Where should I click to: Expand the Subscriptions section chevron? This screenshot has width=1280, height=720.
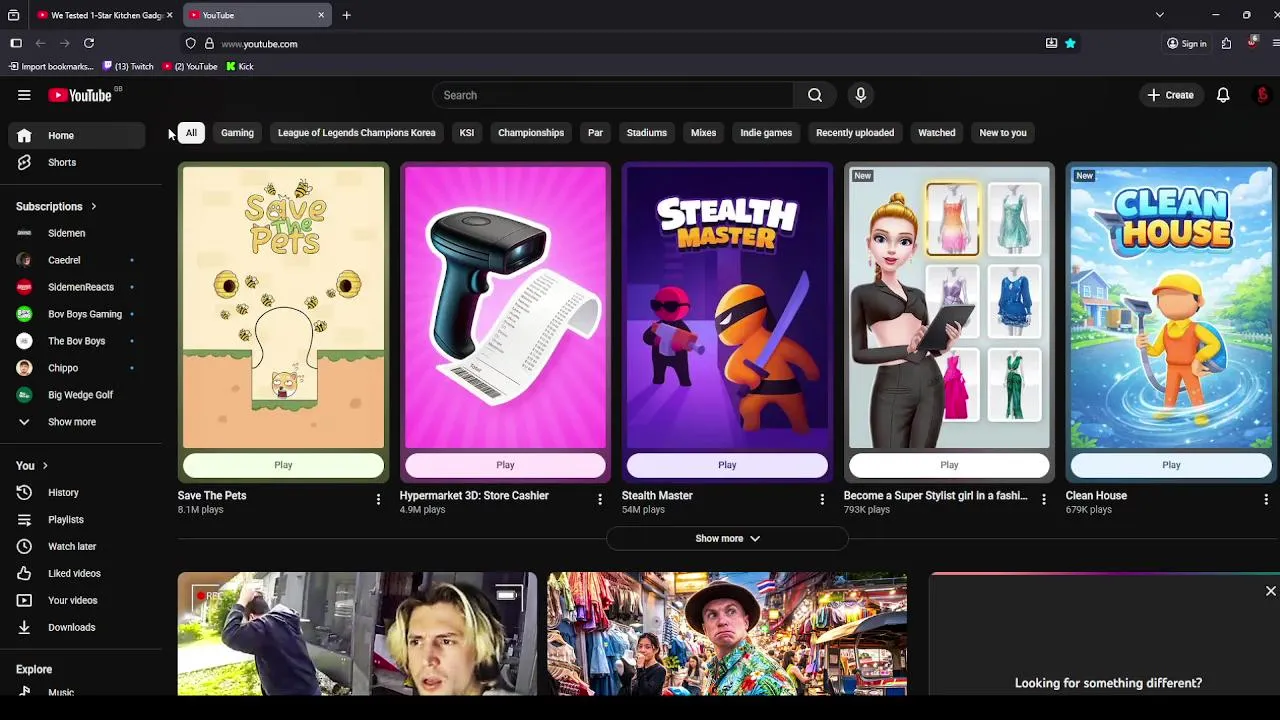pyautogui.click(x=93, y=207)
